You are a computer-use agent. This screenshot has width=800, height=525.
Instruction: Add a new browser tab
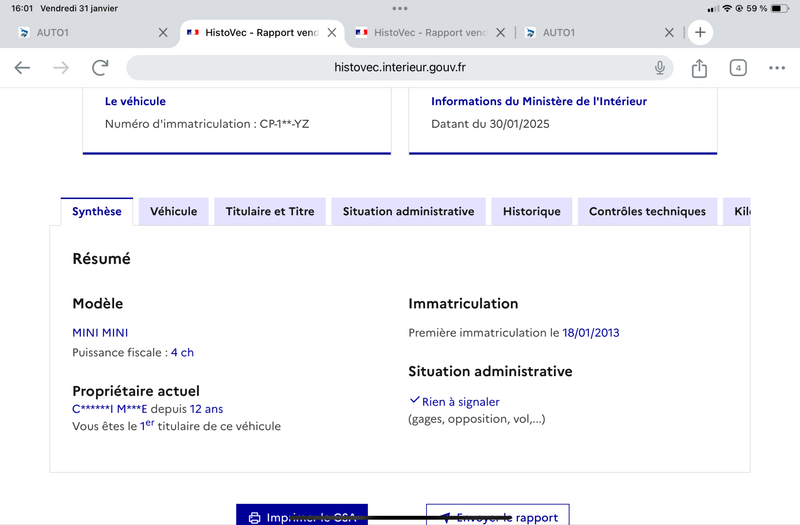[700, 33]
